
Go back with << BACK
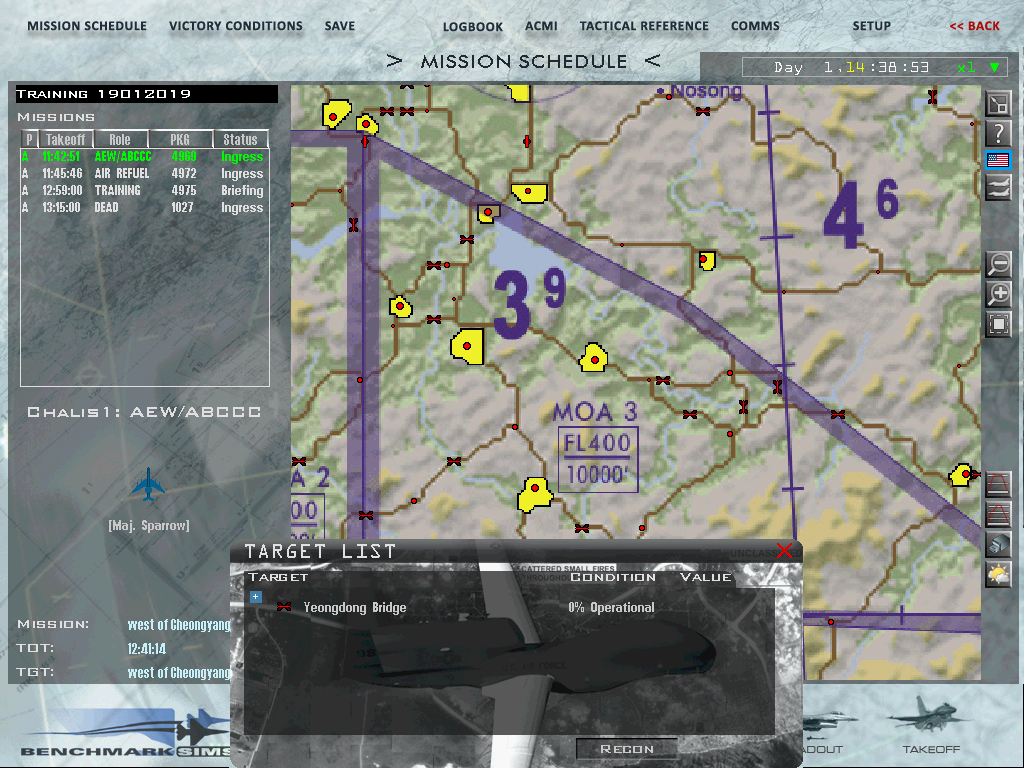click(x=974, y=26)
